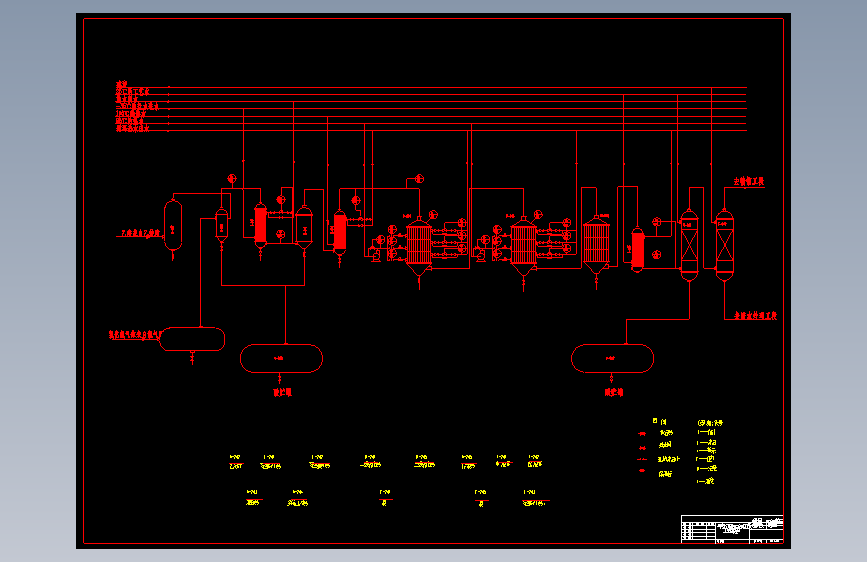Select the first tube-bundle evaporator with conical bottom
Image resolution: width=867 pixels, height=562 pixels.
(x=419, y=247)
